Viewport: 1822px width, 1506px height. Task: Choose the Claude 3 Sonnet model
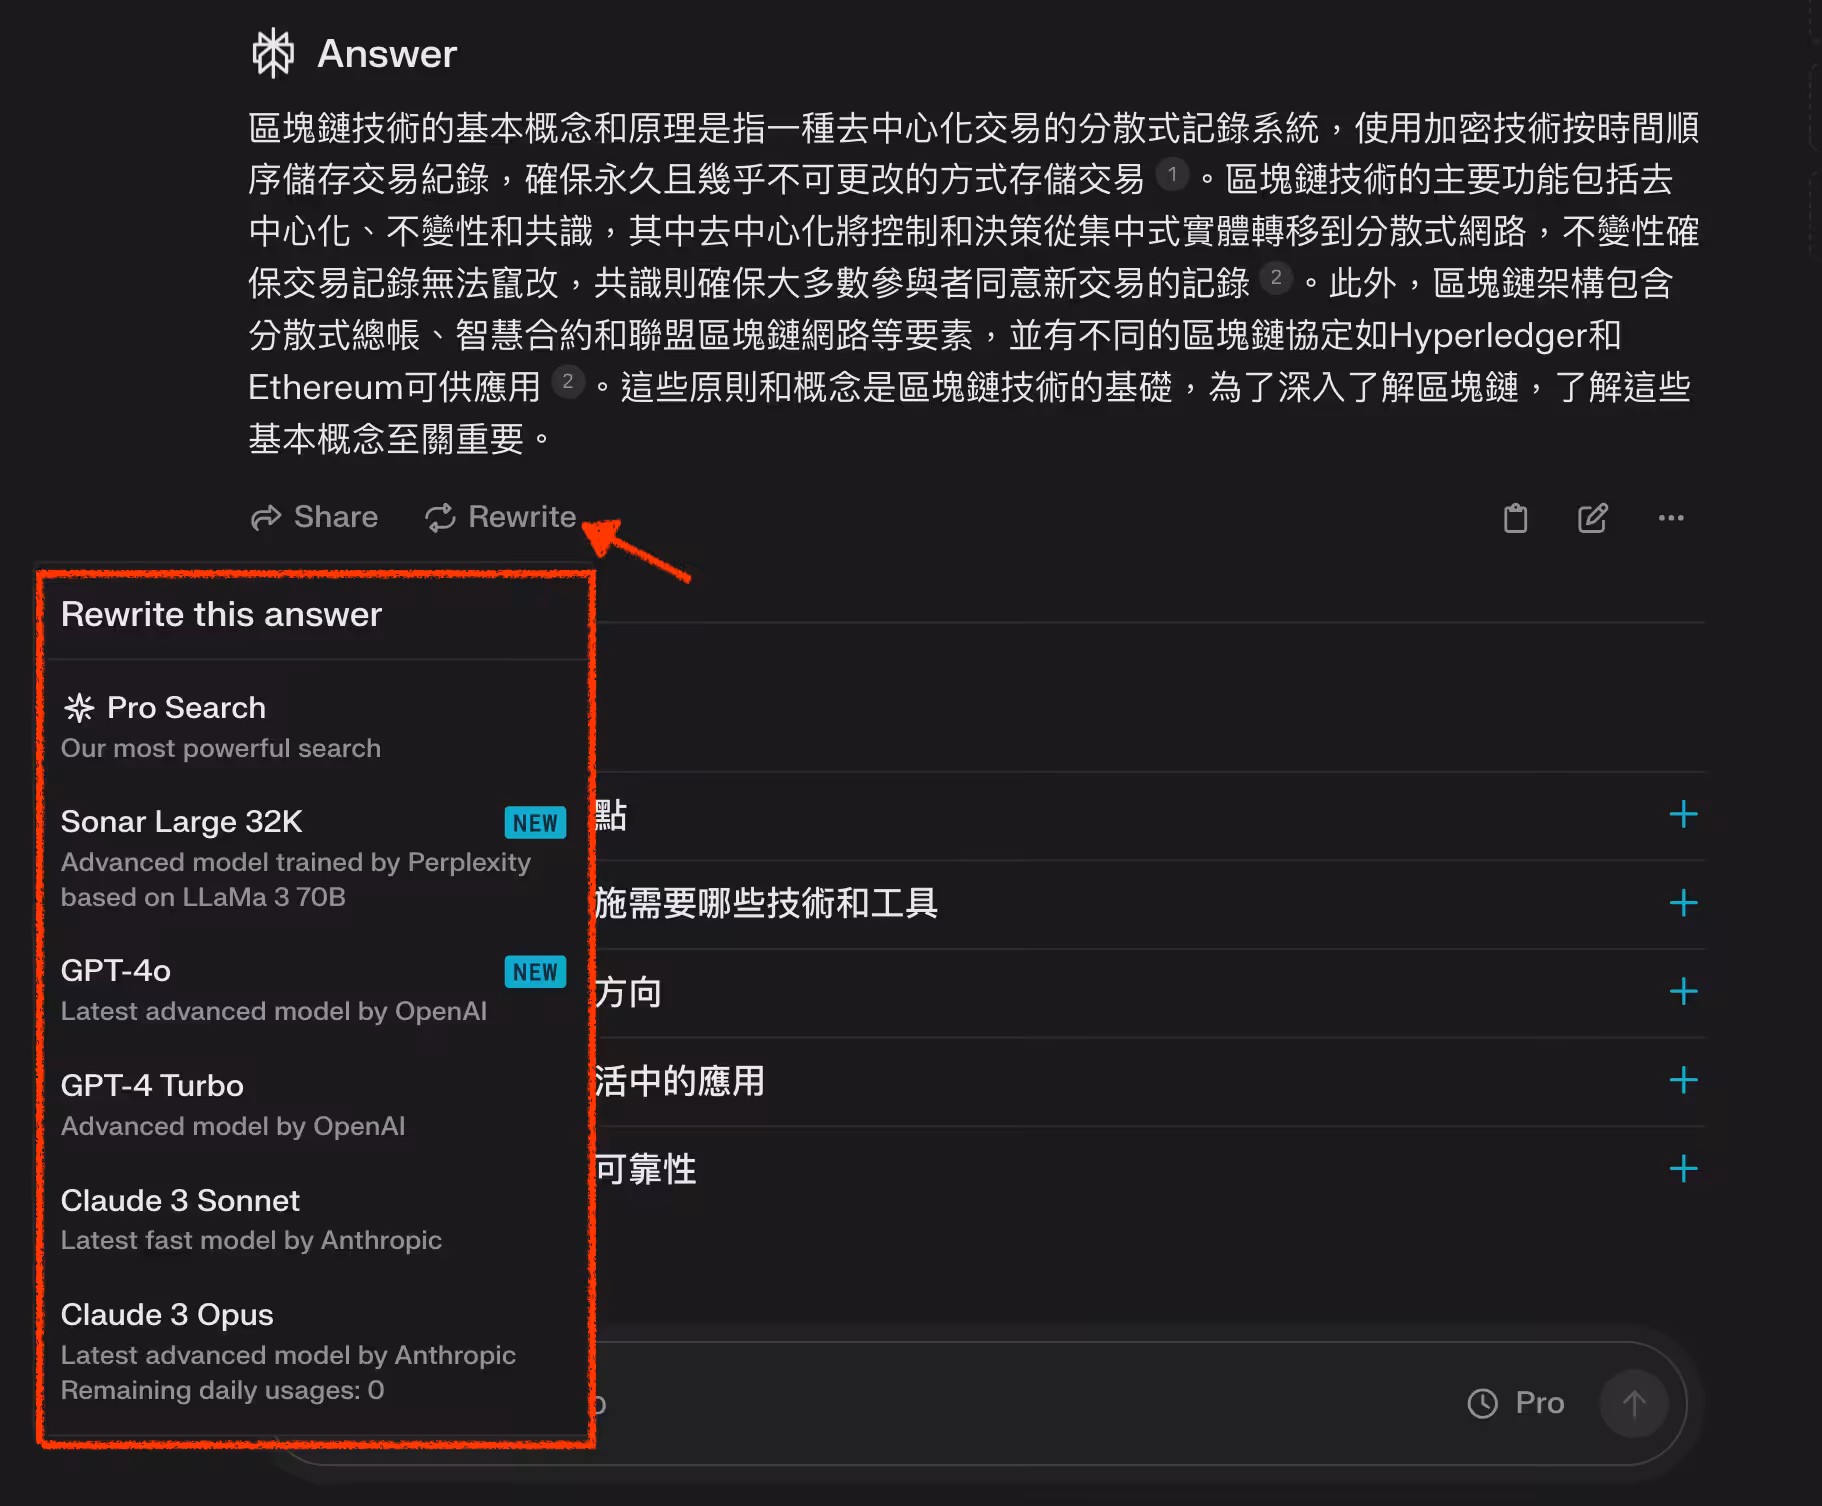coord(314,1219)
